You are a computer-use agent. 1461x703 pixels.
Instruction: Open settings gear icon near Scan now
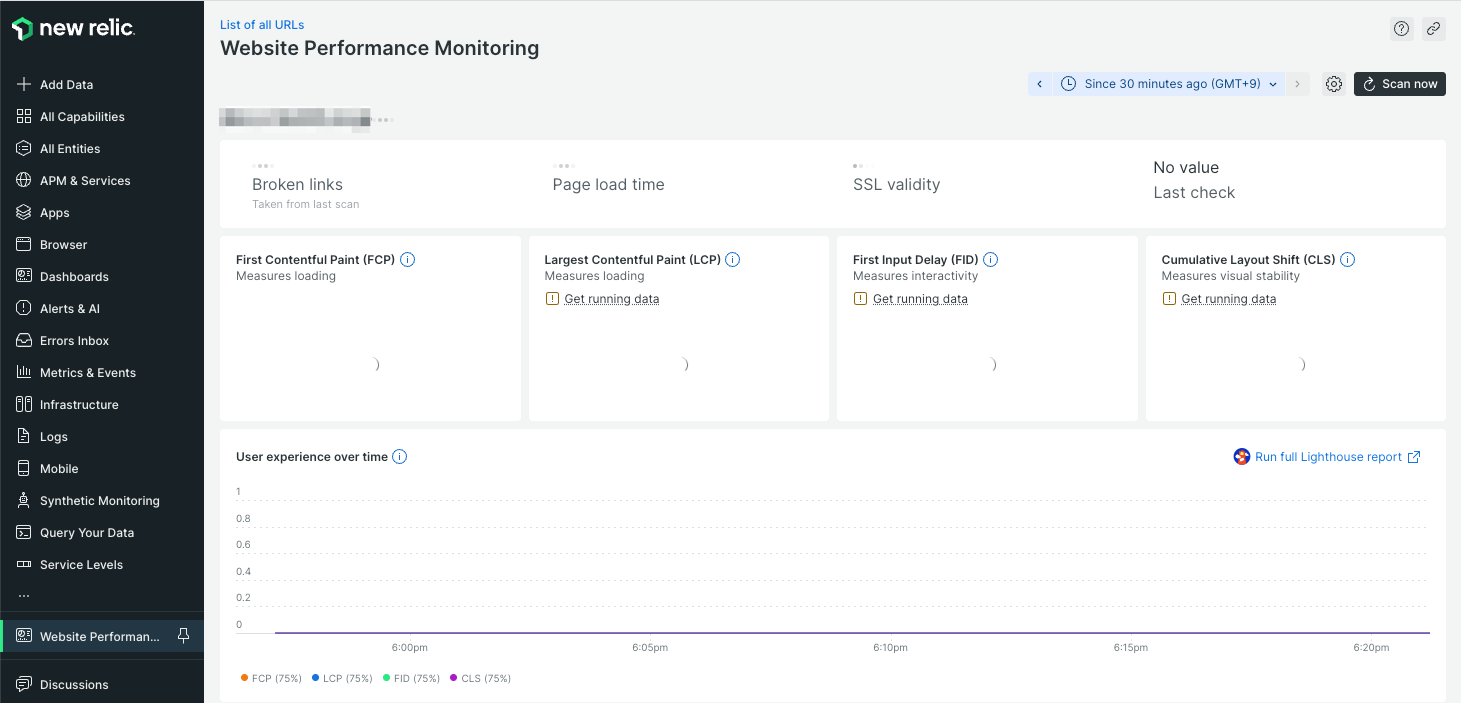coord(1333,84)
